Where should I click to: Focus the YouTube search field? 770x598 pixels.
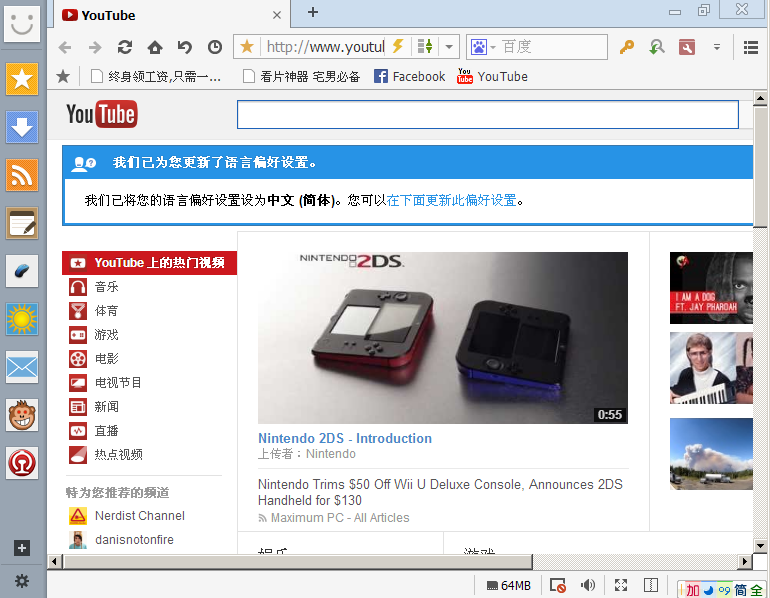click(x=488, y=114)
